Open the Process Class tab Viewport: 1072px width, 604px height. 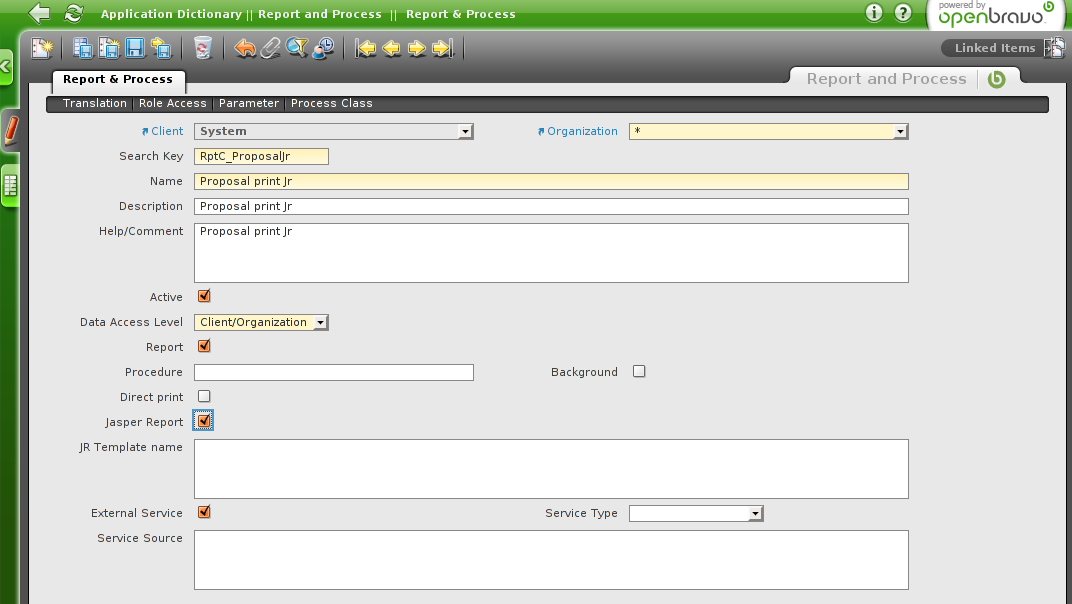(332, 103)
